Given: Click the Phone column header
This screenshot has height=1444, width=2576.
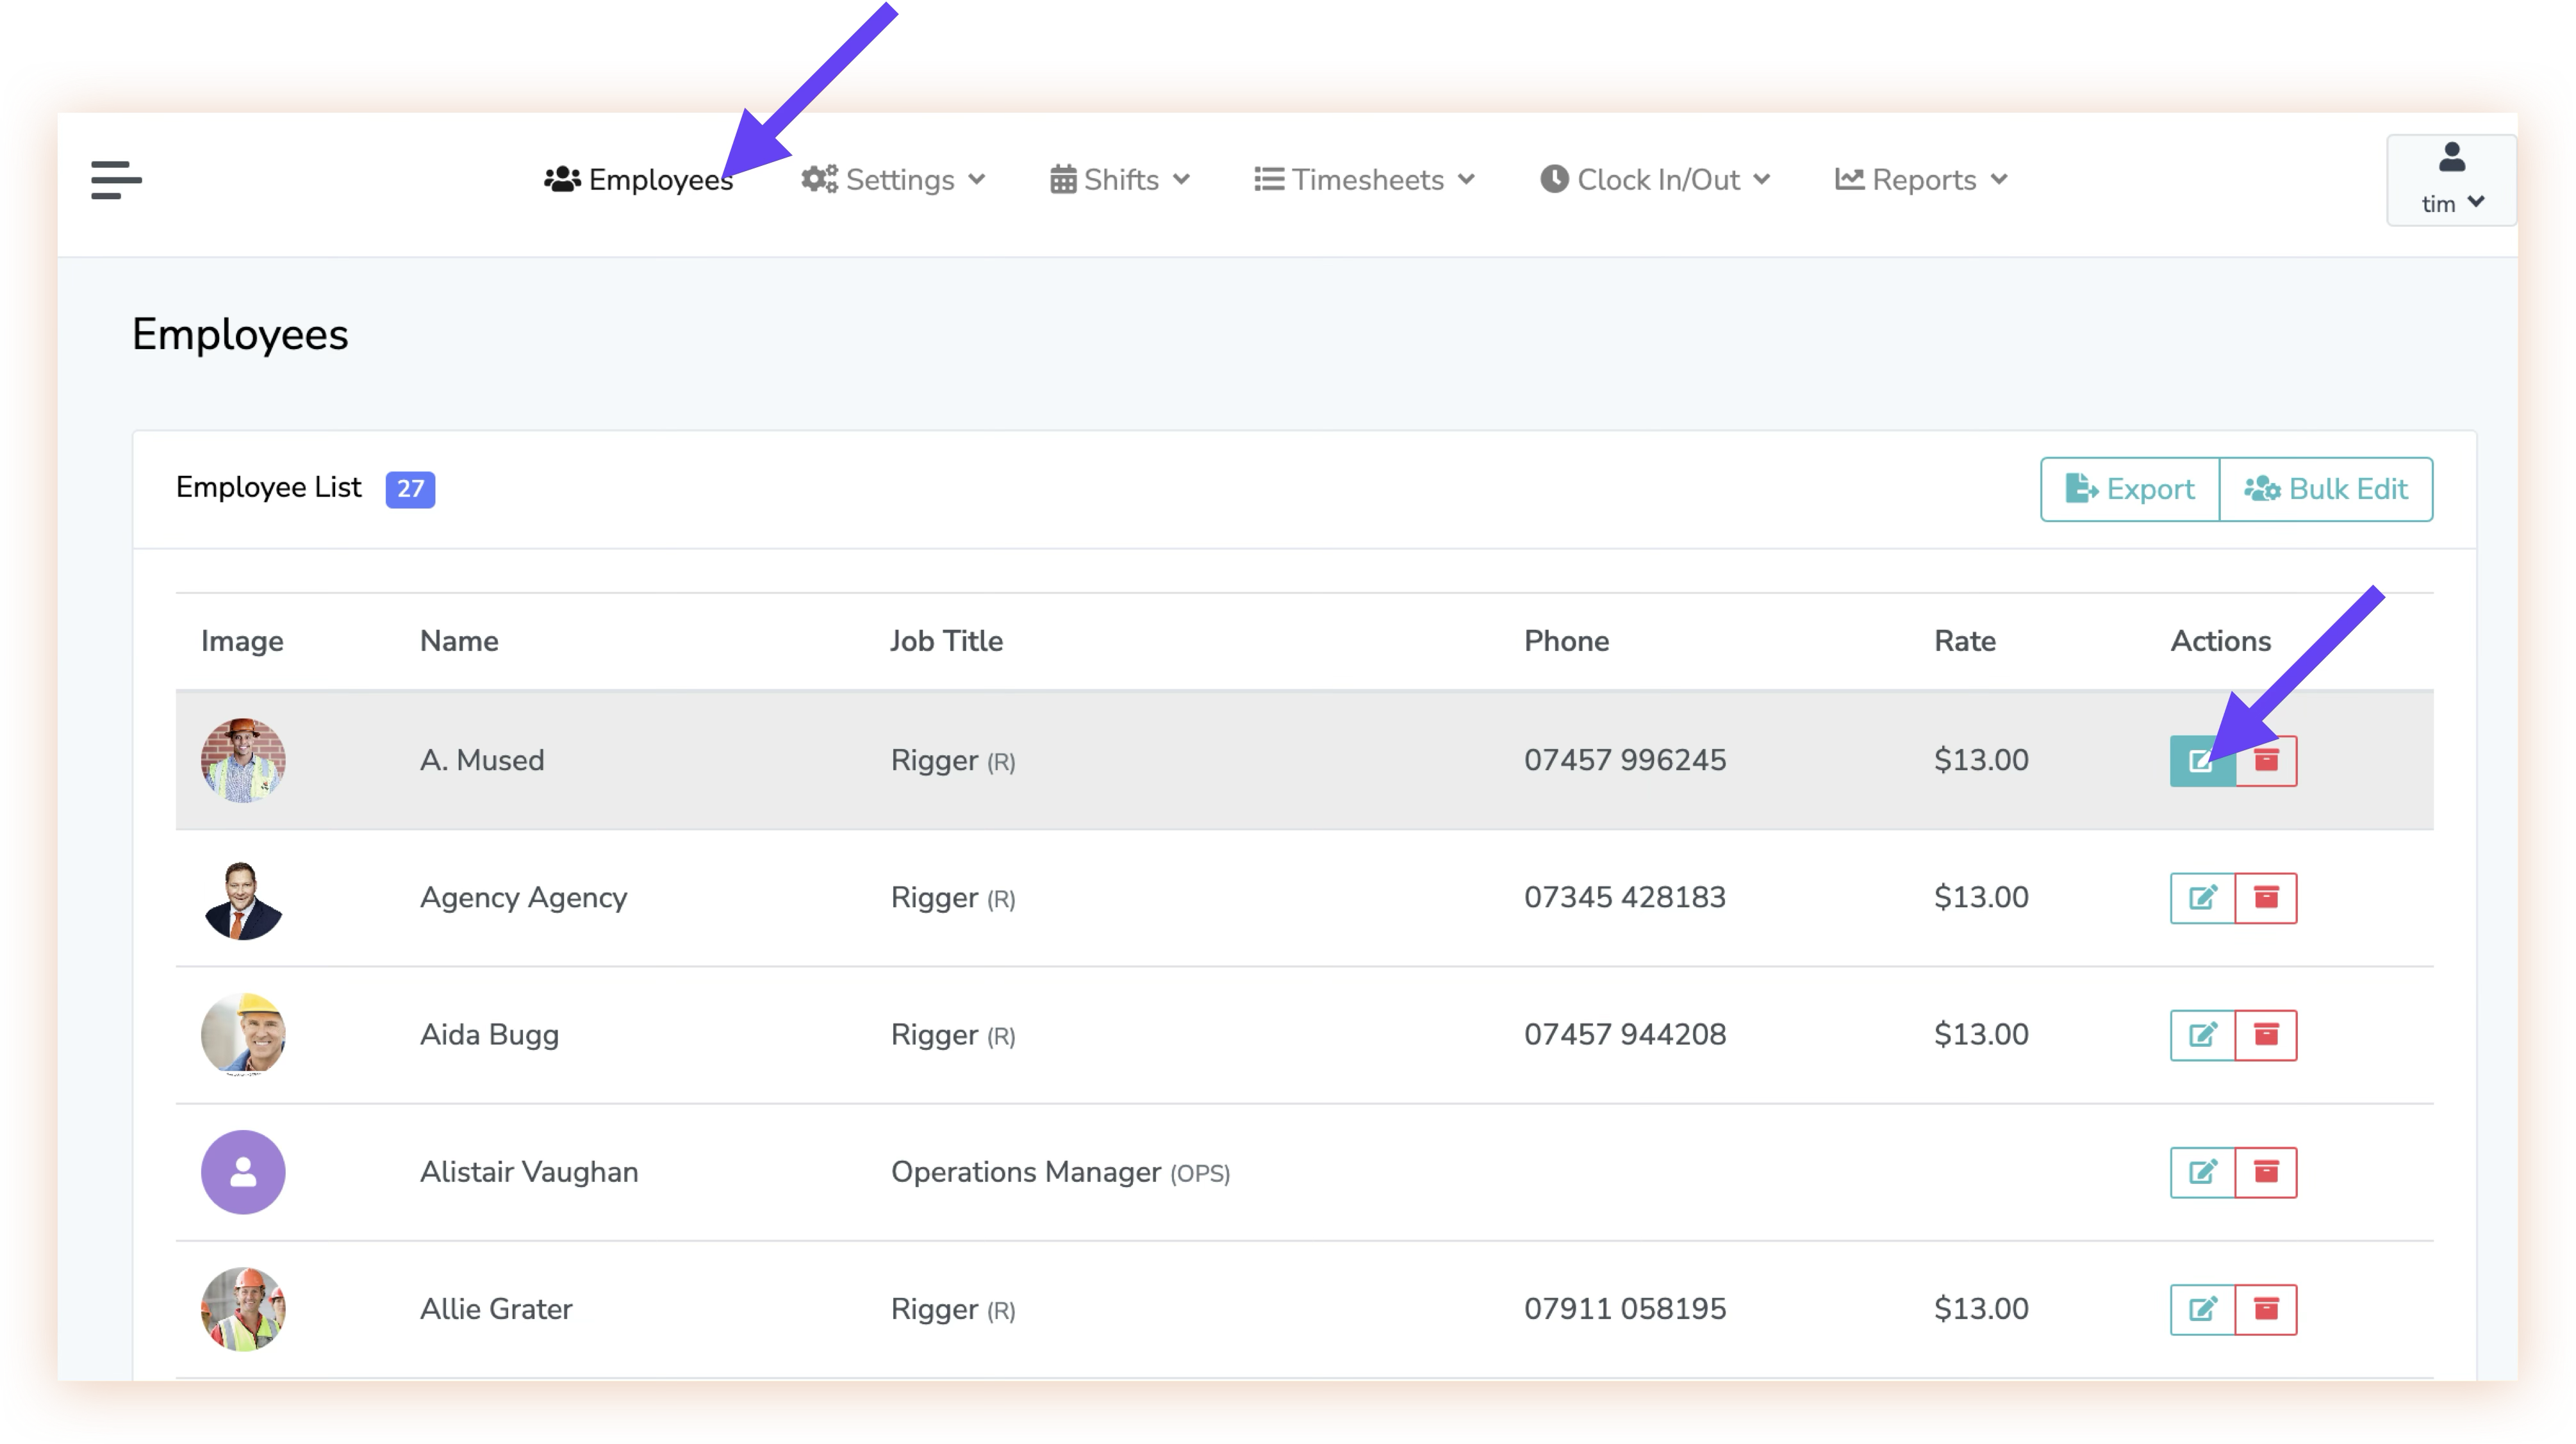Looking at the screenshot, I should [x=1566, y=641].
